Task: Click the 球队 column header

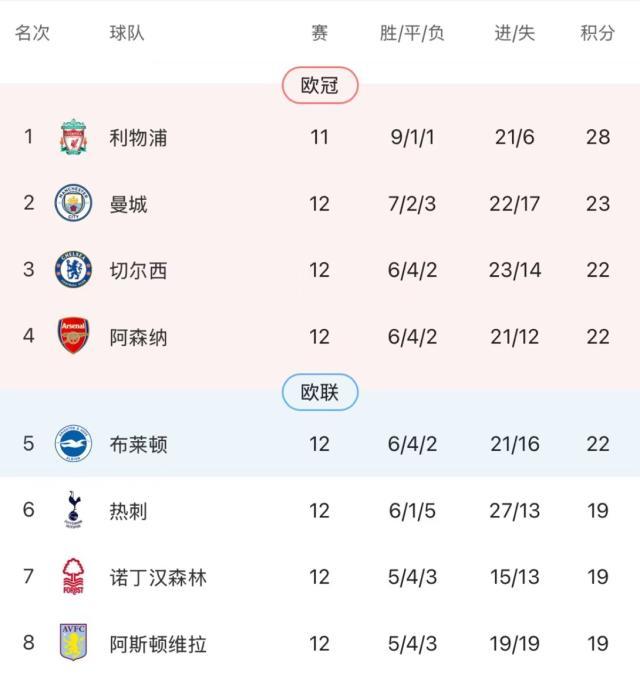Action: pyautogui.click(x=127, y=33)
